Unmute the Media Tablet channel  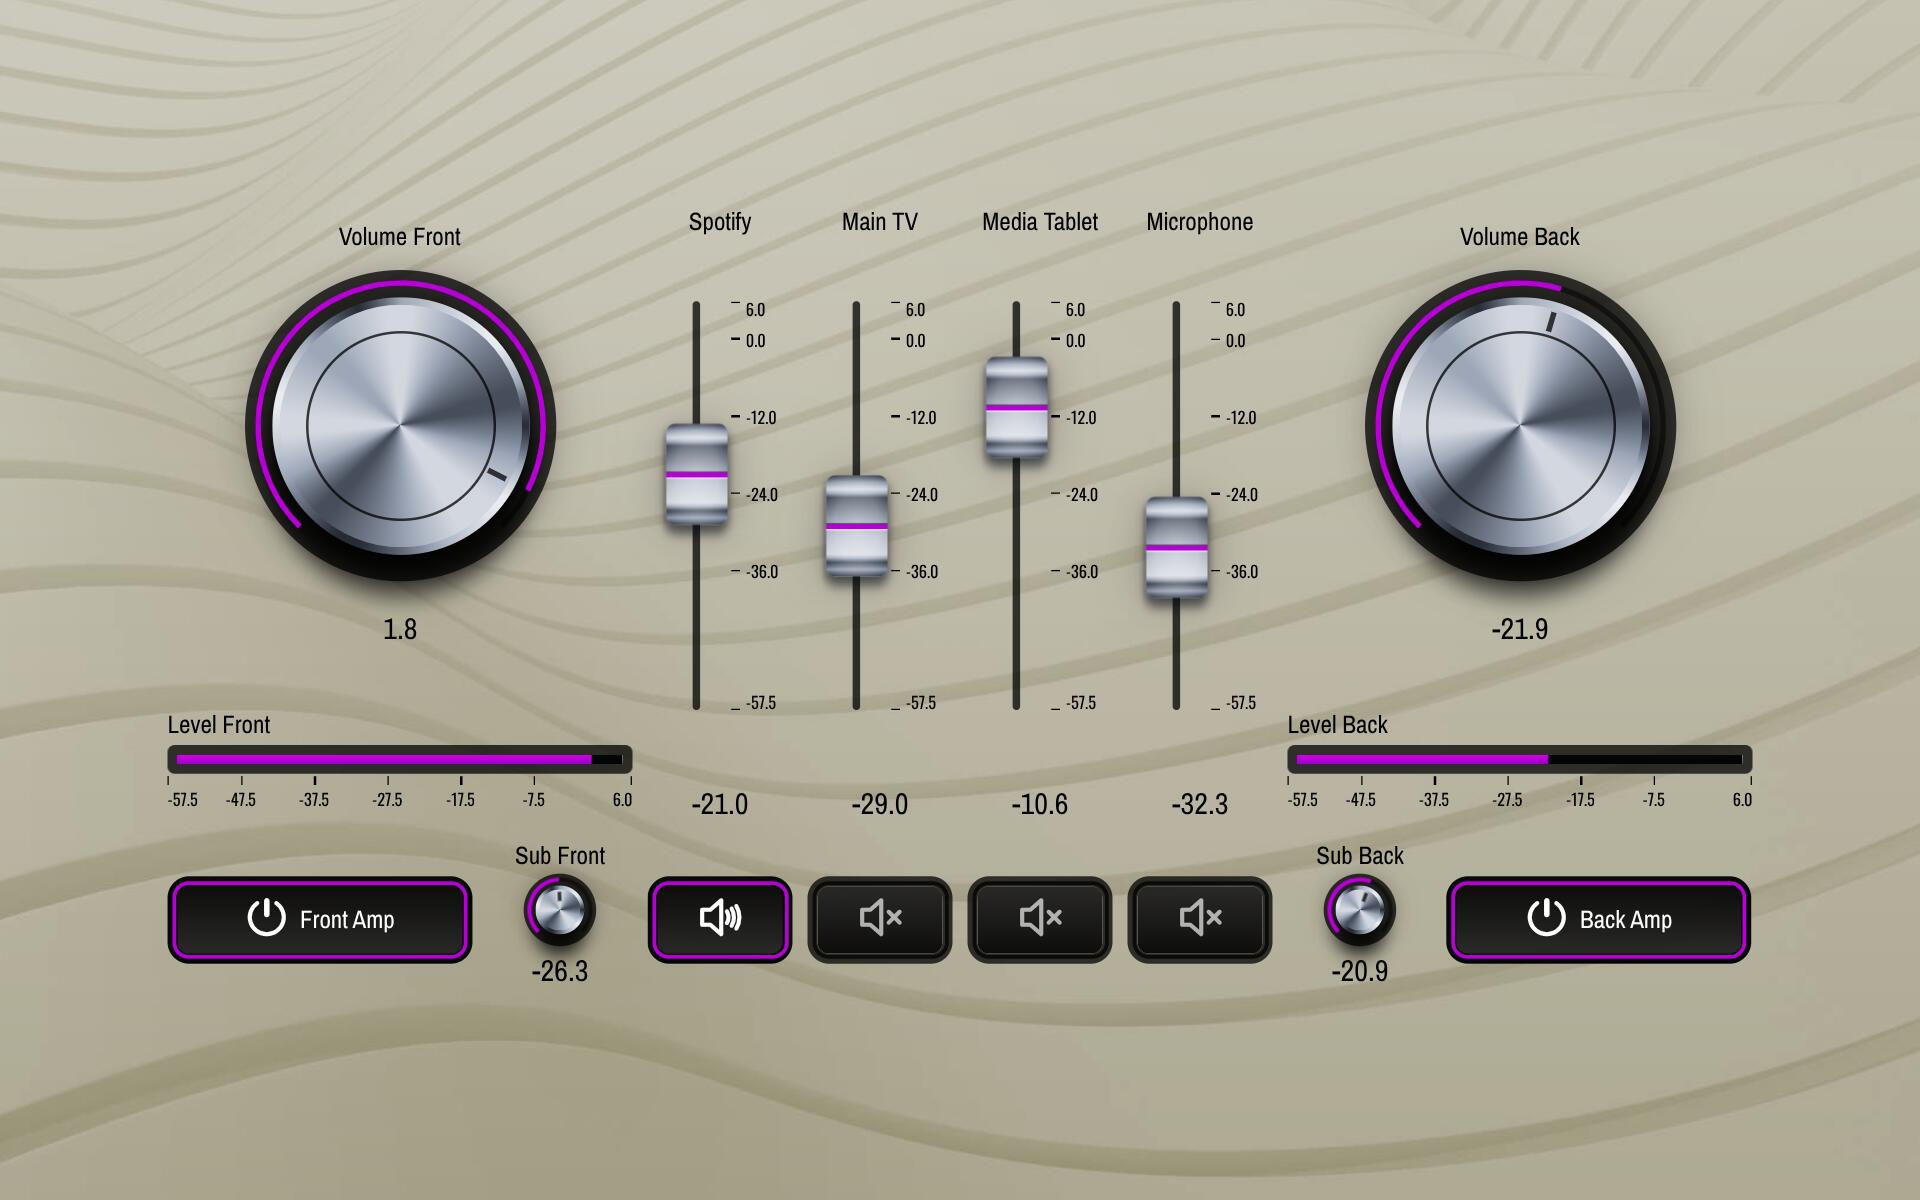pos(1039,919)
